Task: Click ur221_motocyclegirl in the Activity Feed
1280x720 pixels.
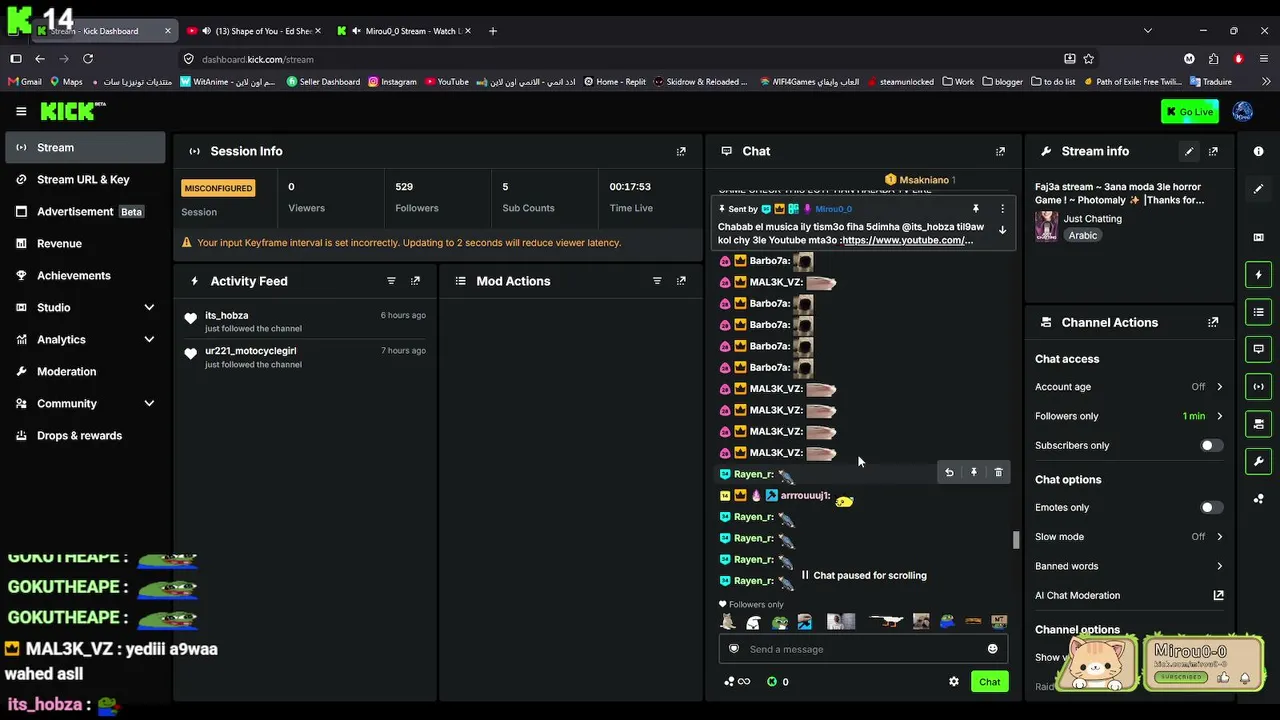Action: pyautogui.click(x=251, y=351)
